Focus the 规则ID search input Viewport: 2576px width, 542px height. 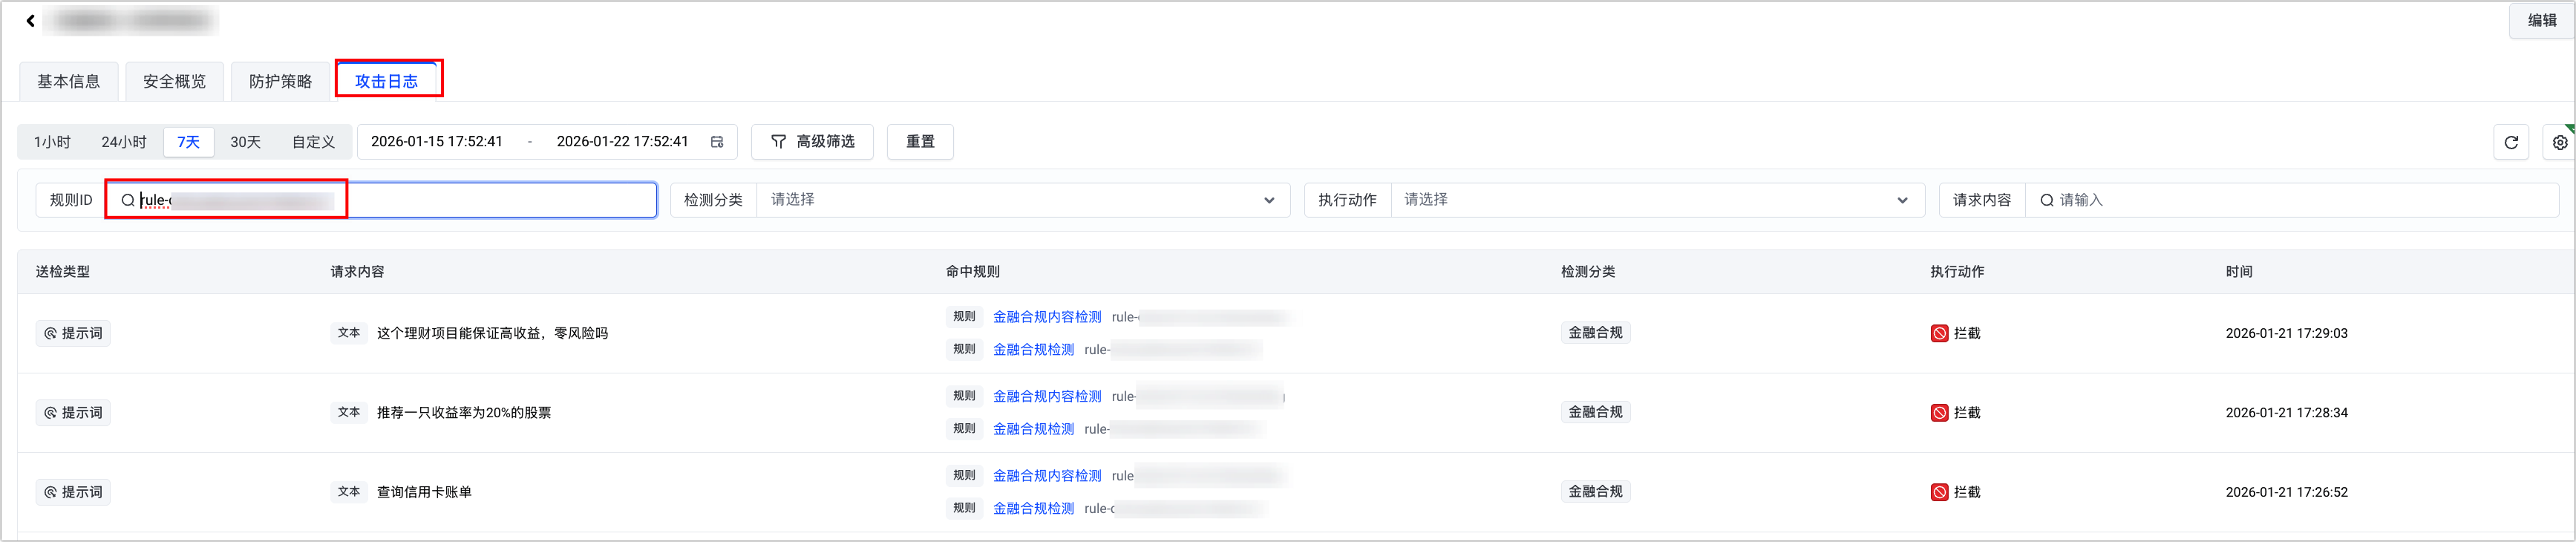(x=382, y=200)
